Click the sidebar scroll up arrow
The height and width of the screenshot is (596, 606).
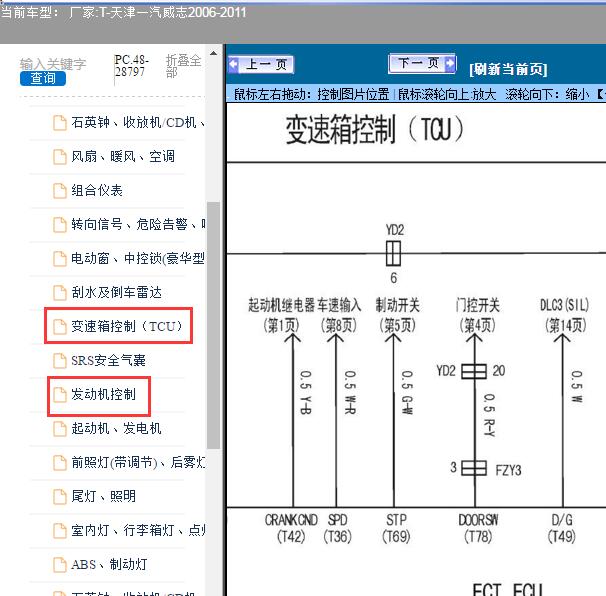click(213, 53)
